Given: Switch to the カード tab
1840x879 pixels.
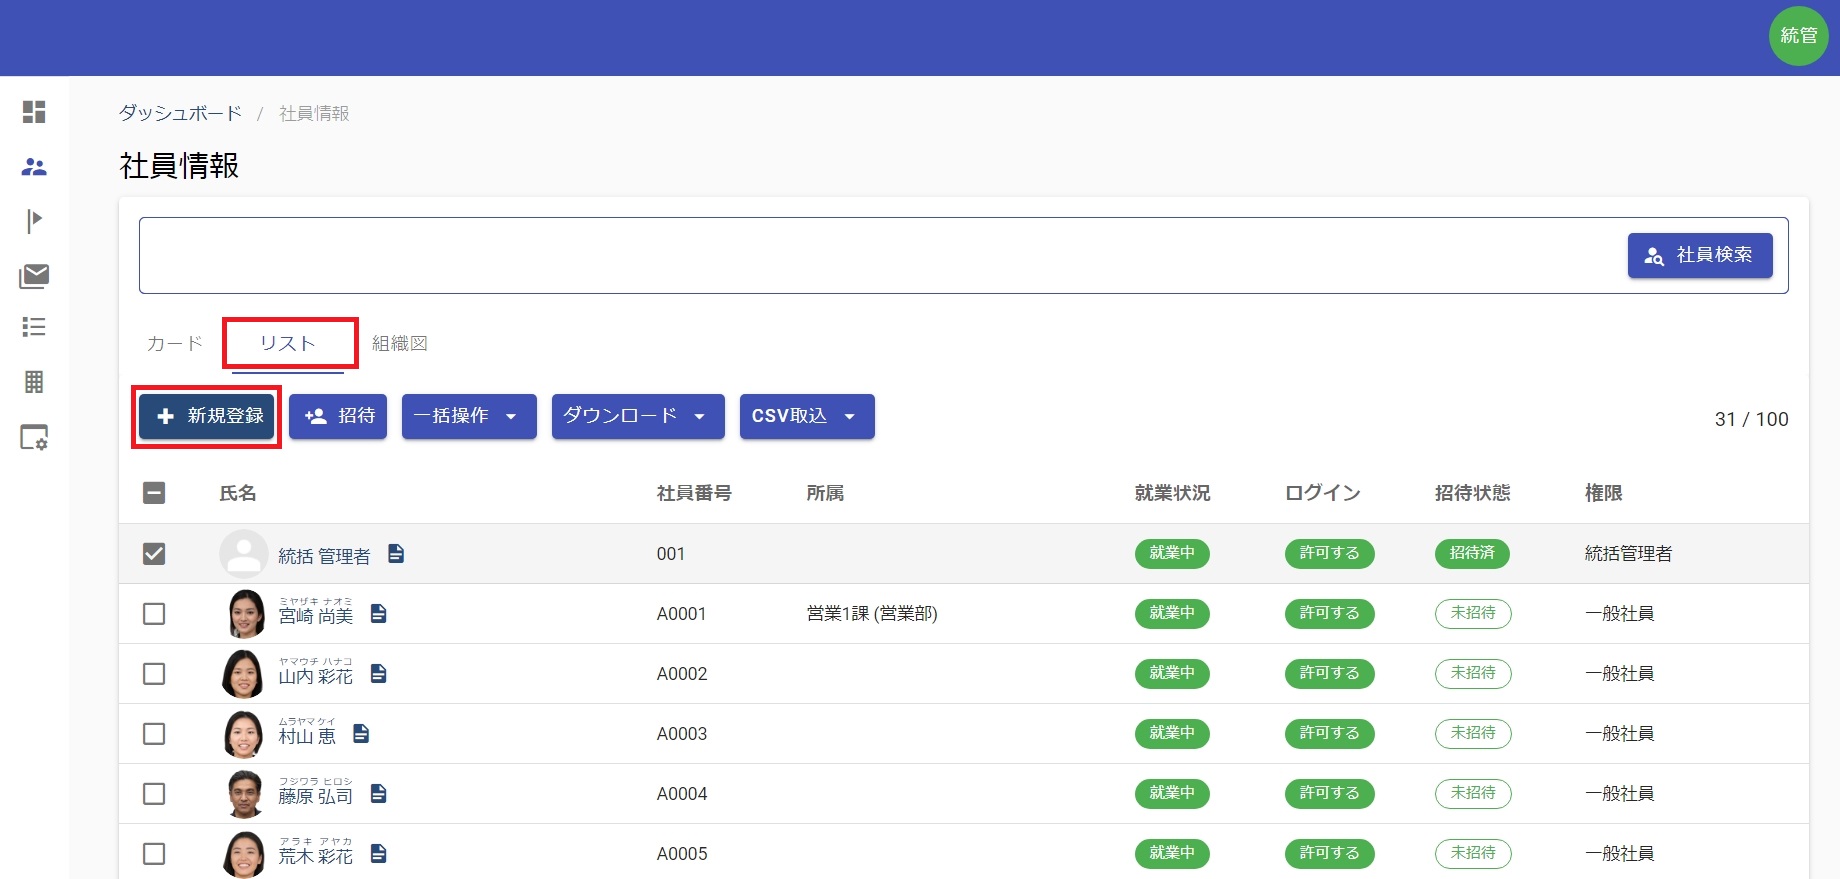Looking at the screenshot, I should (174, 343).
